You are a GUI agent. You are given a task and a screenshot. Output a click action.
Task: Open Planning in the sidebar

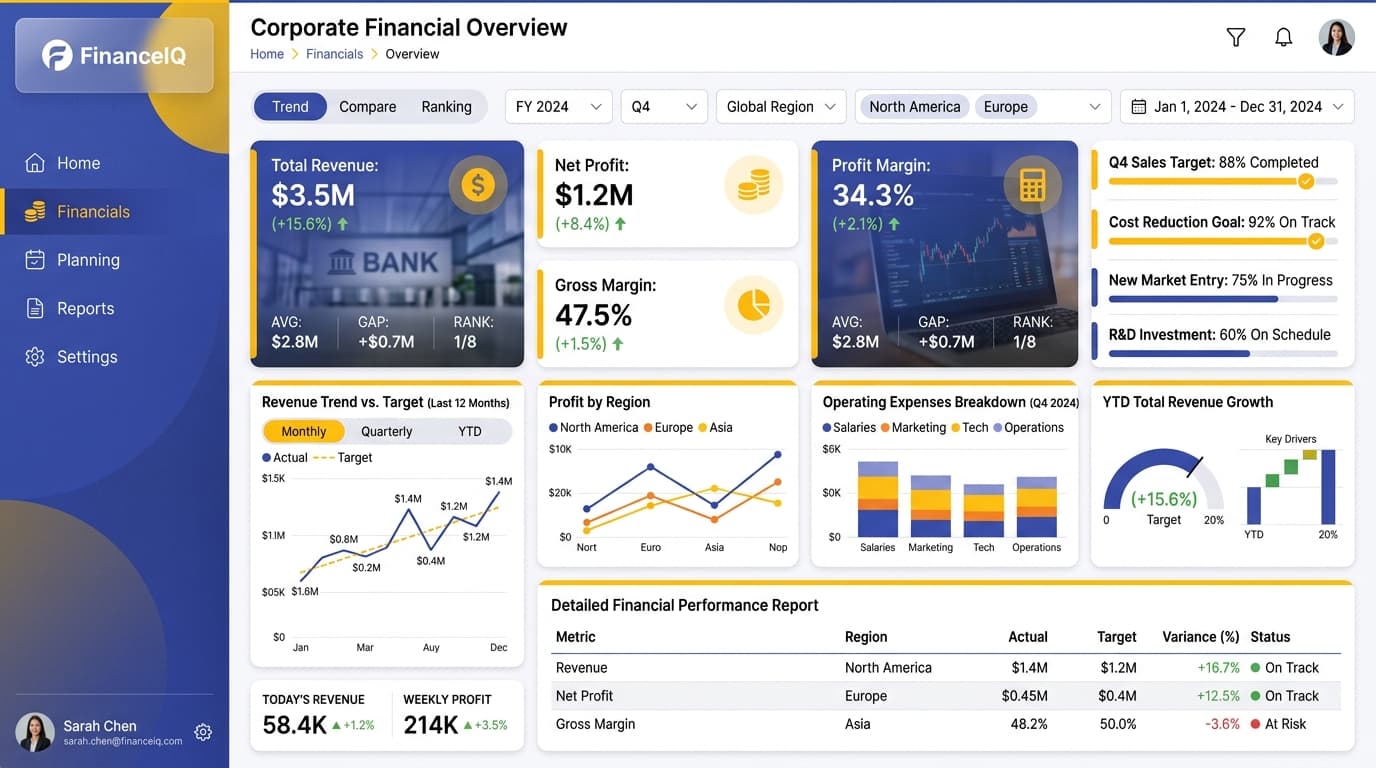114,260
